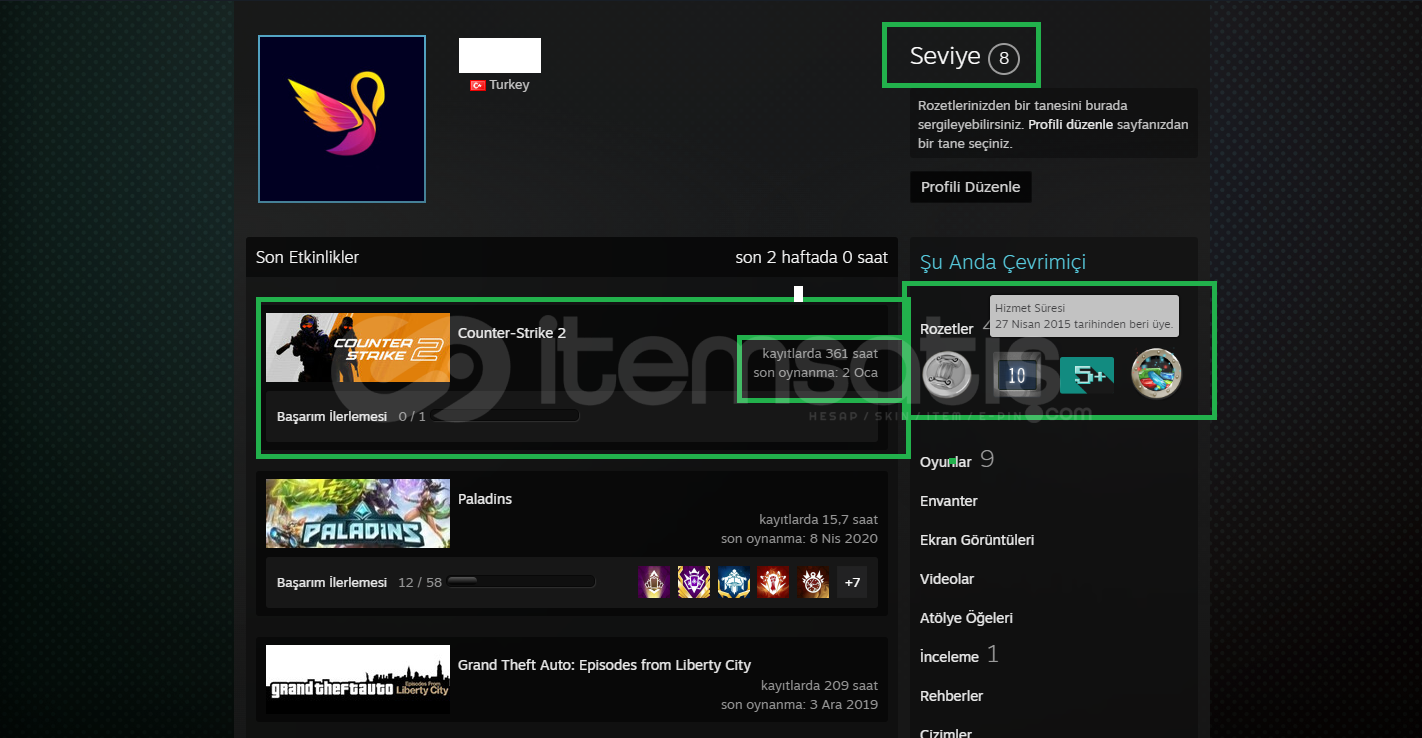Click Counter-Strike 2 achievement progress bar
This screenshot has height=738, width=1422.
tap(507, 416)
